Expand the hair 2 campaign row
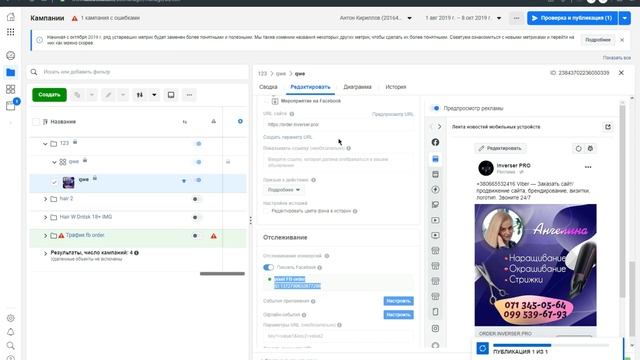This screenshot has height=360, width=640. click(45, 199)
